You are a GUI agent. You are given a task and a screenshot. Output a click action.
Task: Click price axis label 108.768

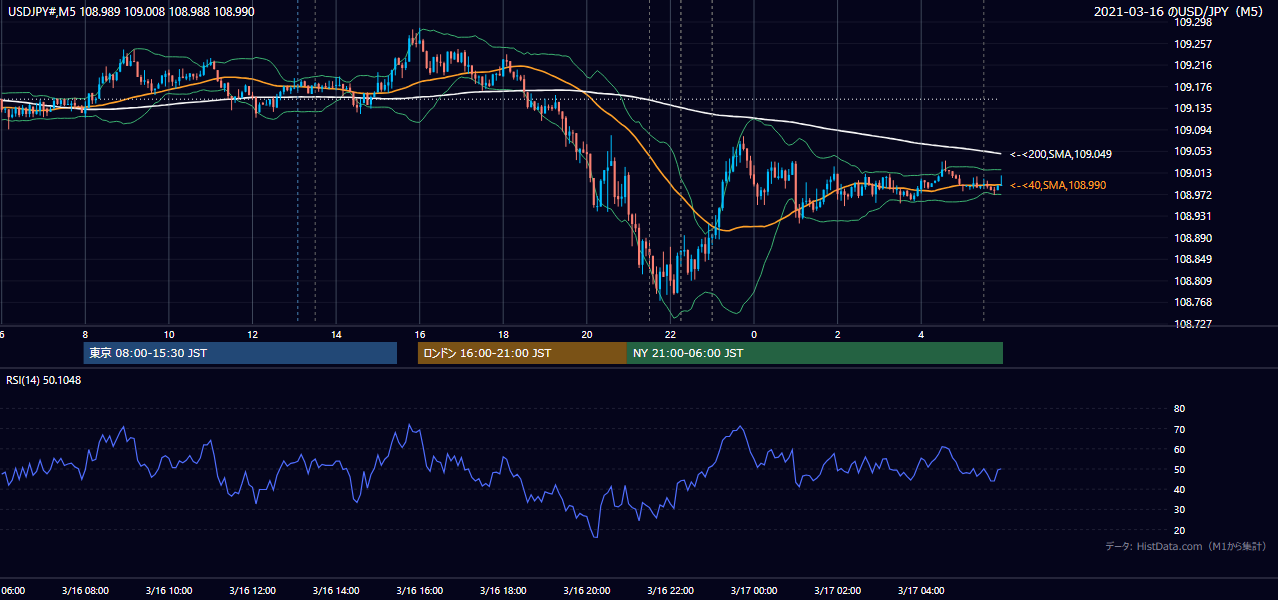tap(1193, 302)
